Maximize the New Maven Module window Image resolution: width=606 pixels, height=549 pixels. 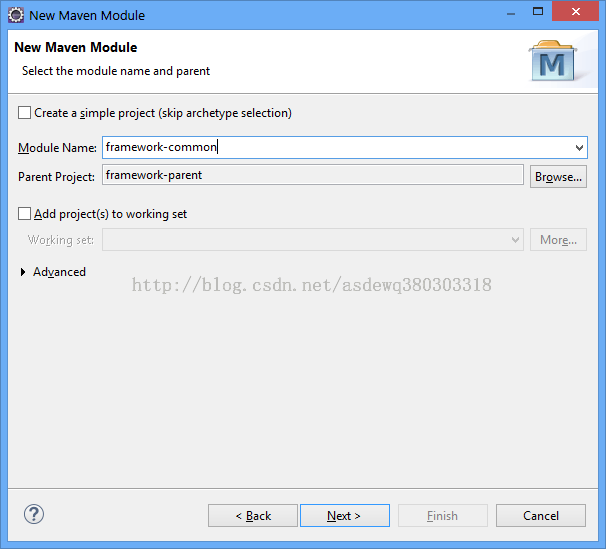pos(538,12)
